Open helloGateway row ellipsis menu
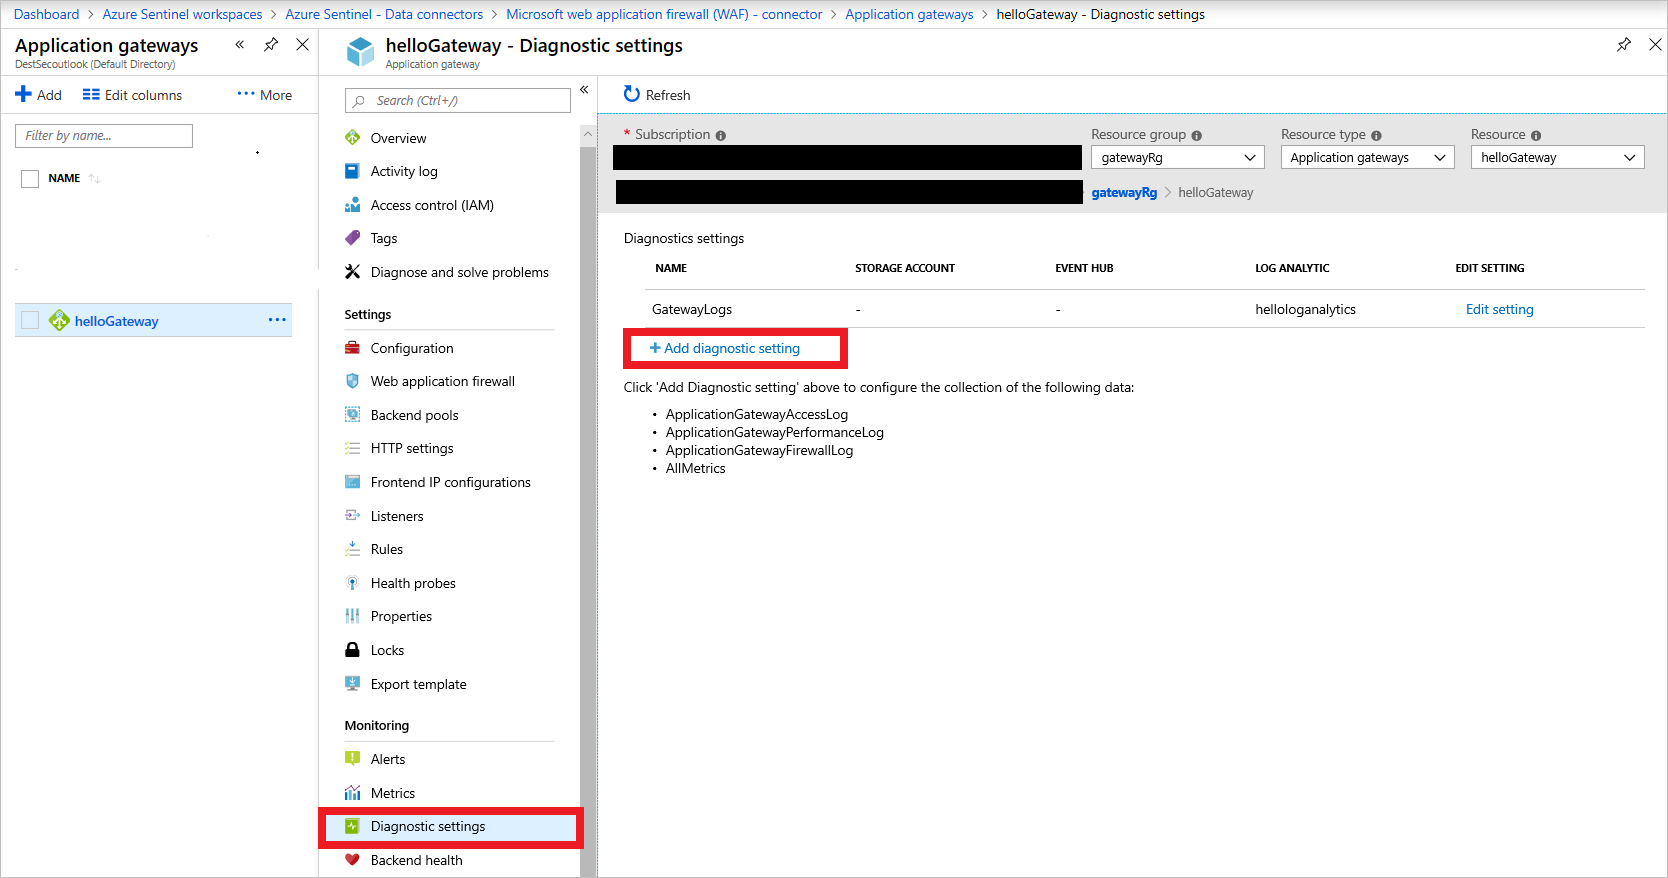The height and width of the screenshot is (878, 1668). (x=277, y=320)
